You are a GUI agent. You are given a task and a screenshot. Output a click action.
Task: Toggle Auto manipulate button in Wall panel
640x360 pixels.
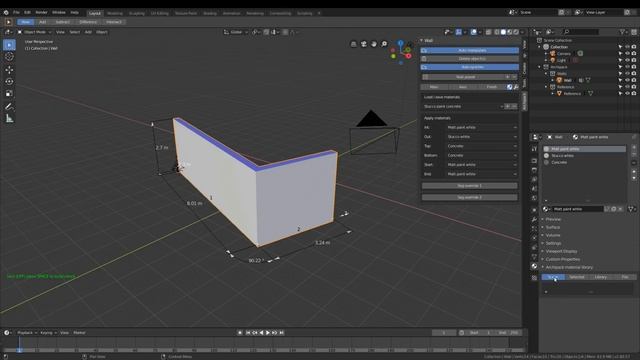pos(470,51)
